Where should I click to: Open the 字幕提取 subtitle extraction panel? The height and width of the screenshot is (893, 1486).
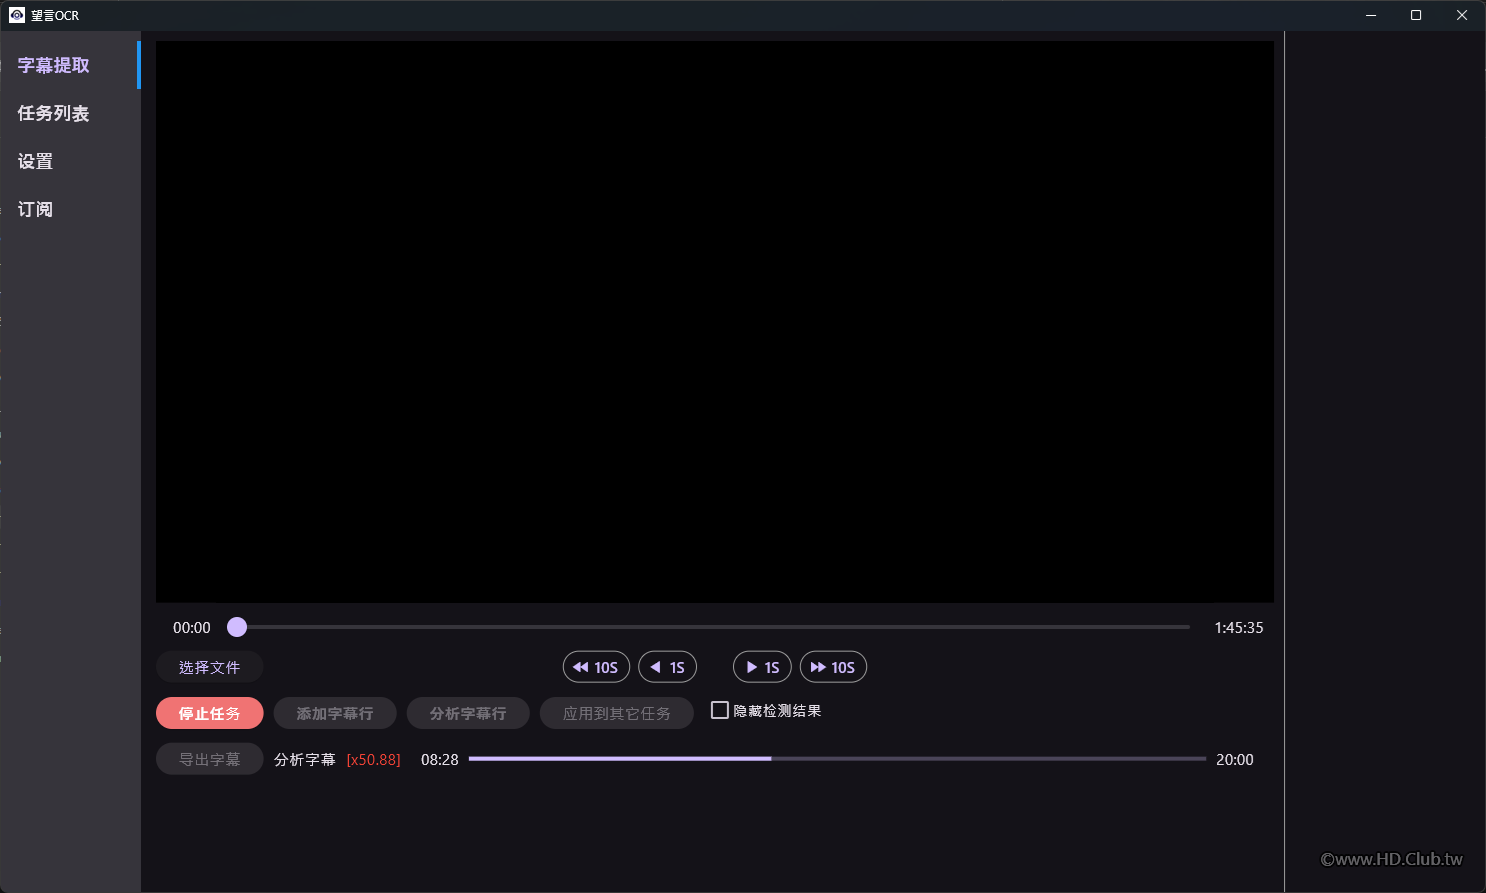coord(55,64)
